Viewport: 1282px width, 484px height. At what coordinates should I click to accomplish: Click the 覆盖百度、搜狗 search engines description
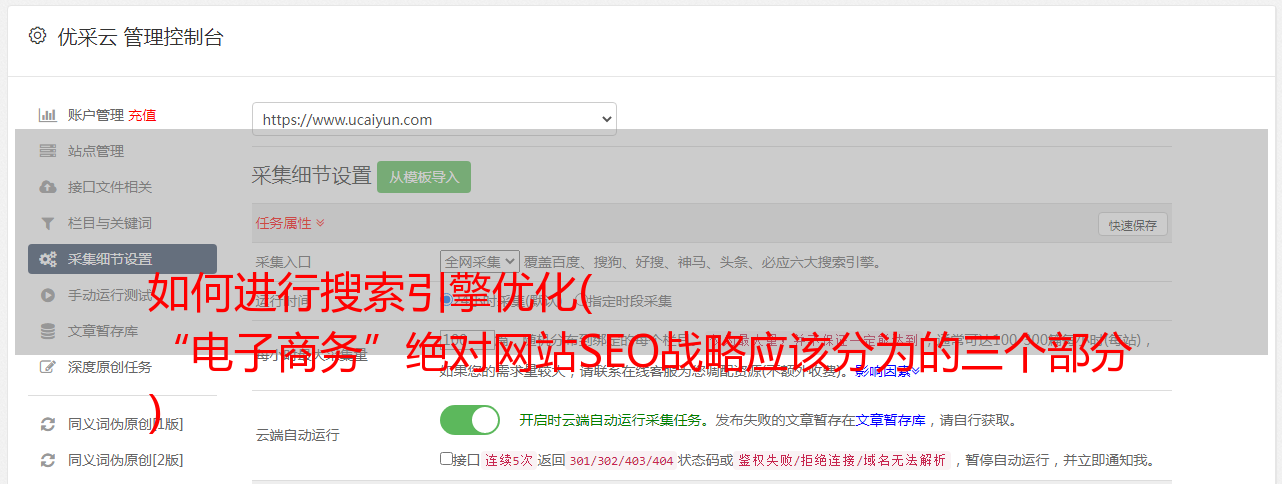(x=703, y=262)
